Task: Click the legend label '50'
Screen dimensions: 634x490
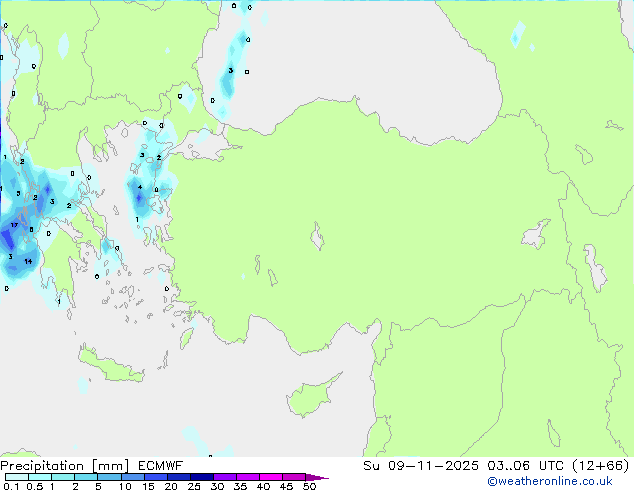Action: (309, 486)
